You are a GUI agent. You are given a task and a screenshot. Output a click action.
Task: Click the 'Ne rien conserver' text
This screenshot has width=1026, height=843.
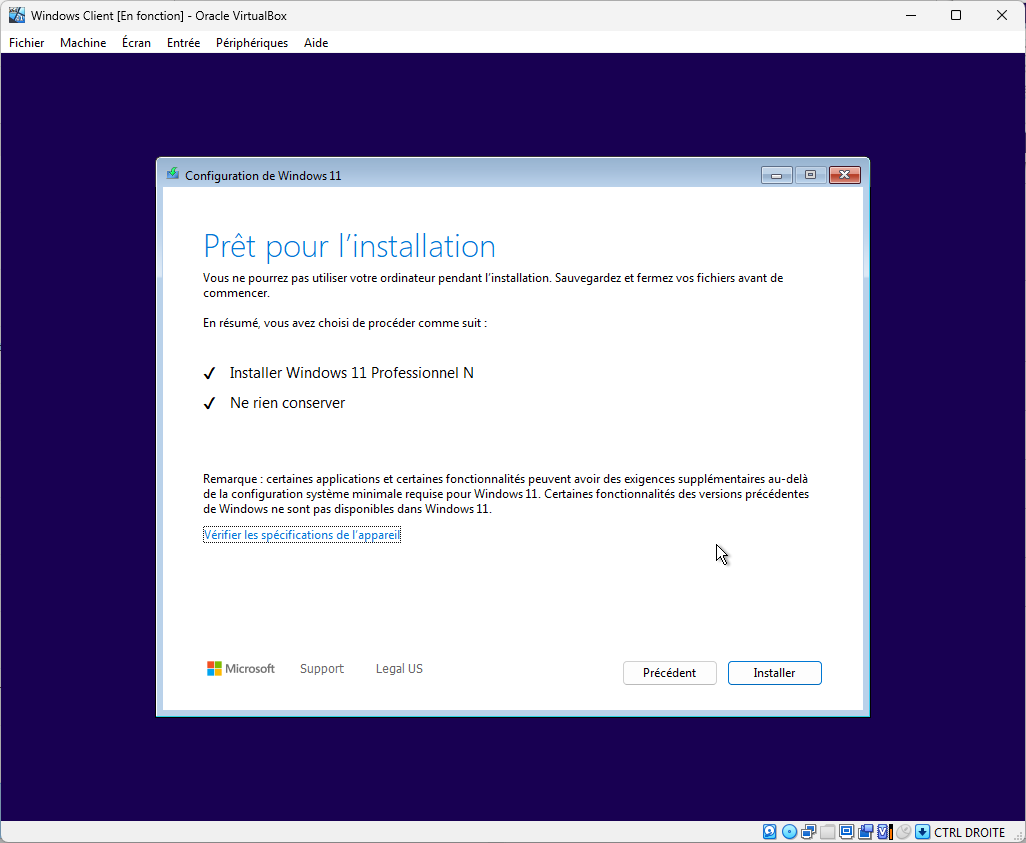tap(287, 403)
